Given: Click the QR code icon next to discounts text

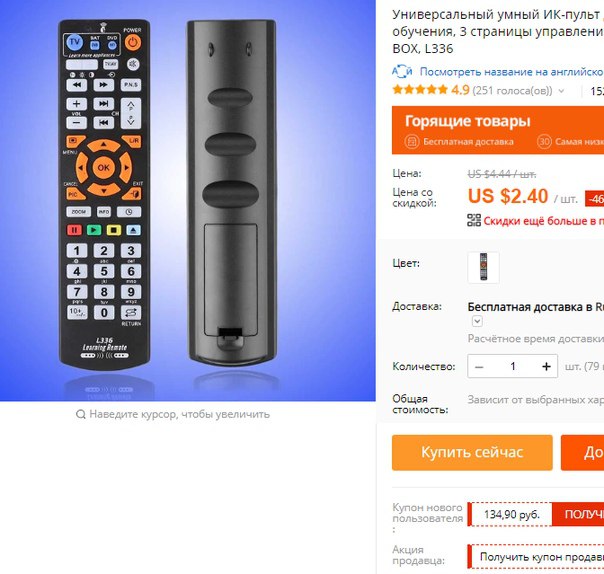Looking at the screenshot, I should tap(474, 220).
